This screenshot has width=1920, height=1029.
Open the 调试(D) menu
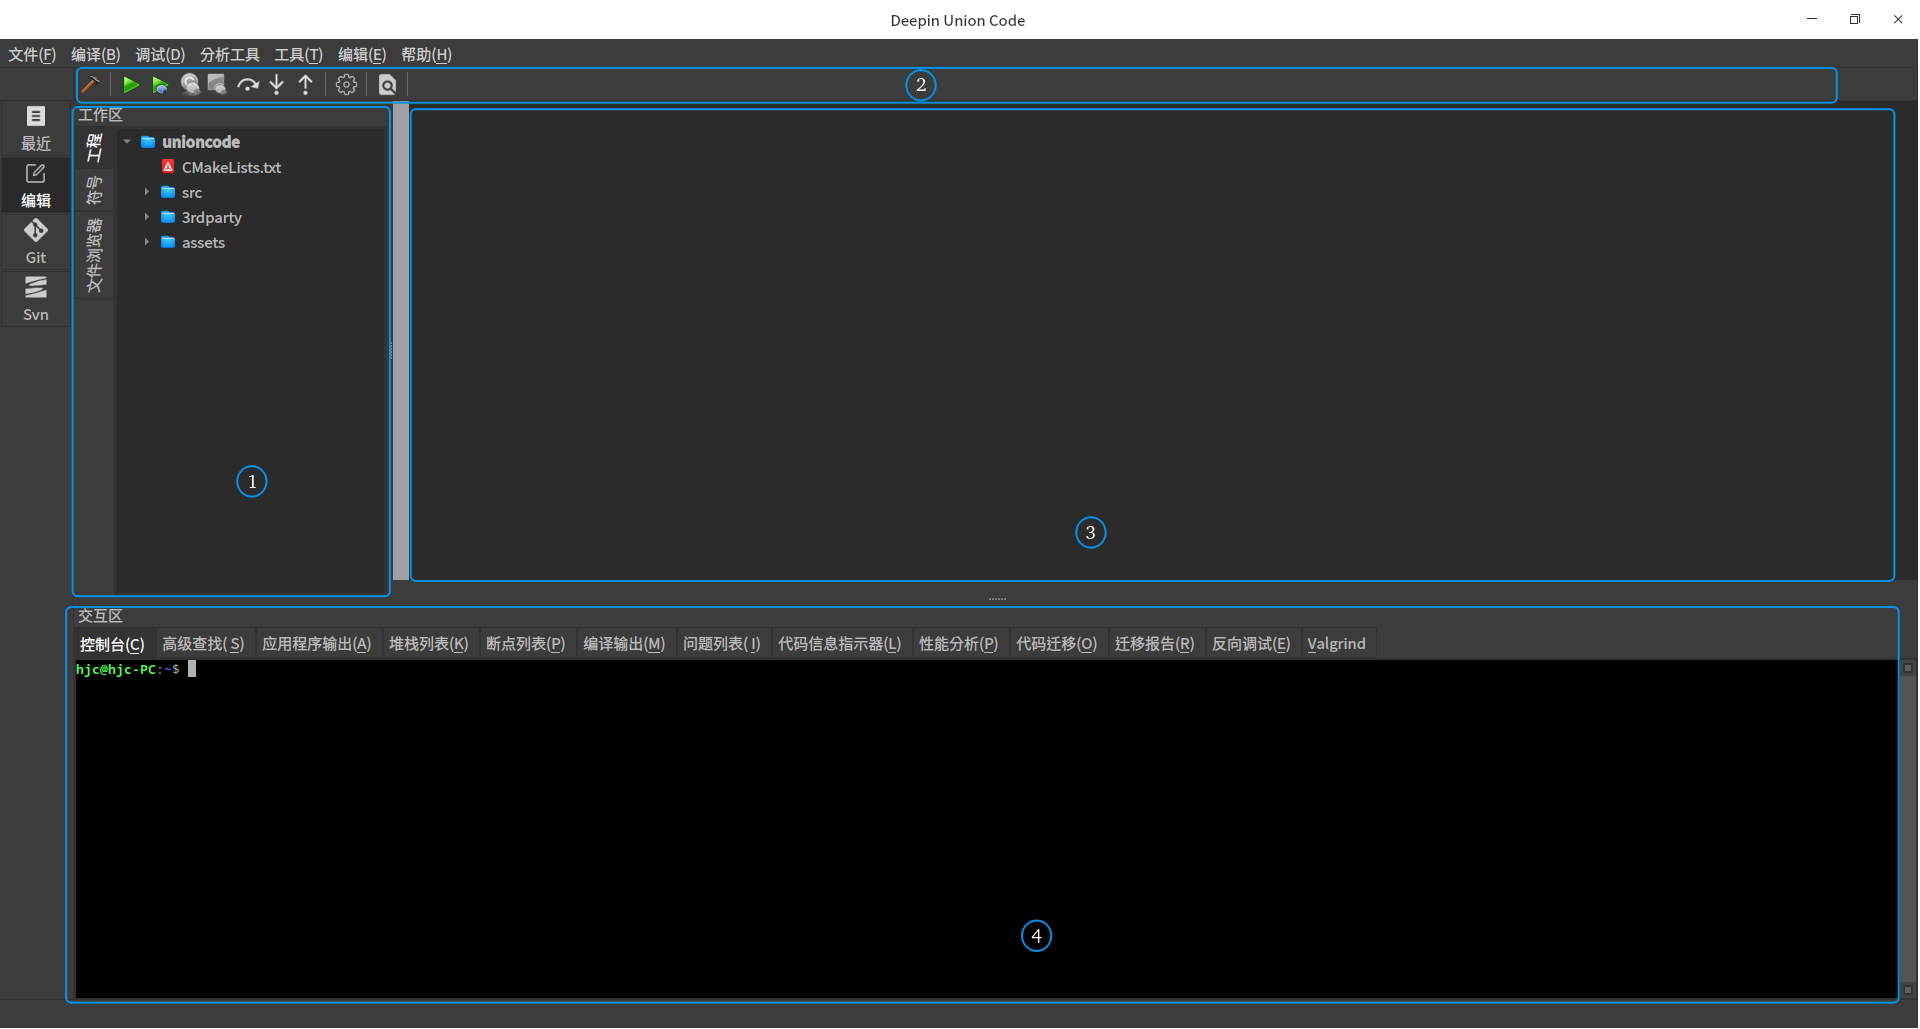click(160, 55)
